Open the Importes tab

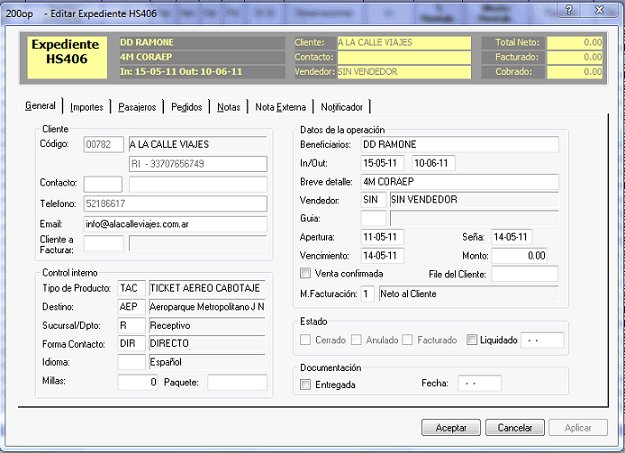(86, 107)
